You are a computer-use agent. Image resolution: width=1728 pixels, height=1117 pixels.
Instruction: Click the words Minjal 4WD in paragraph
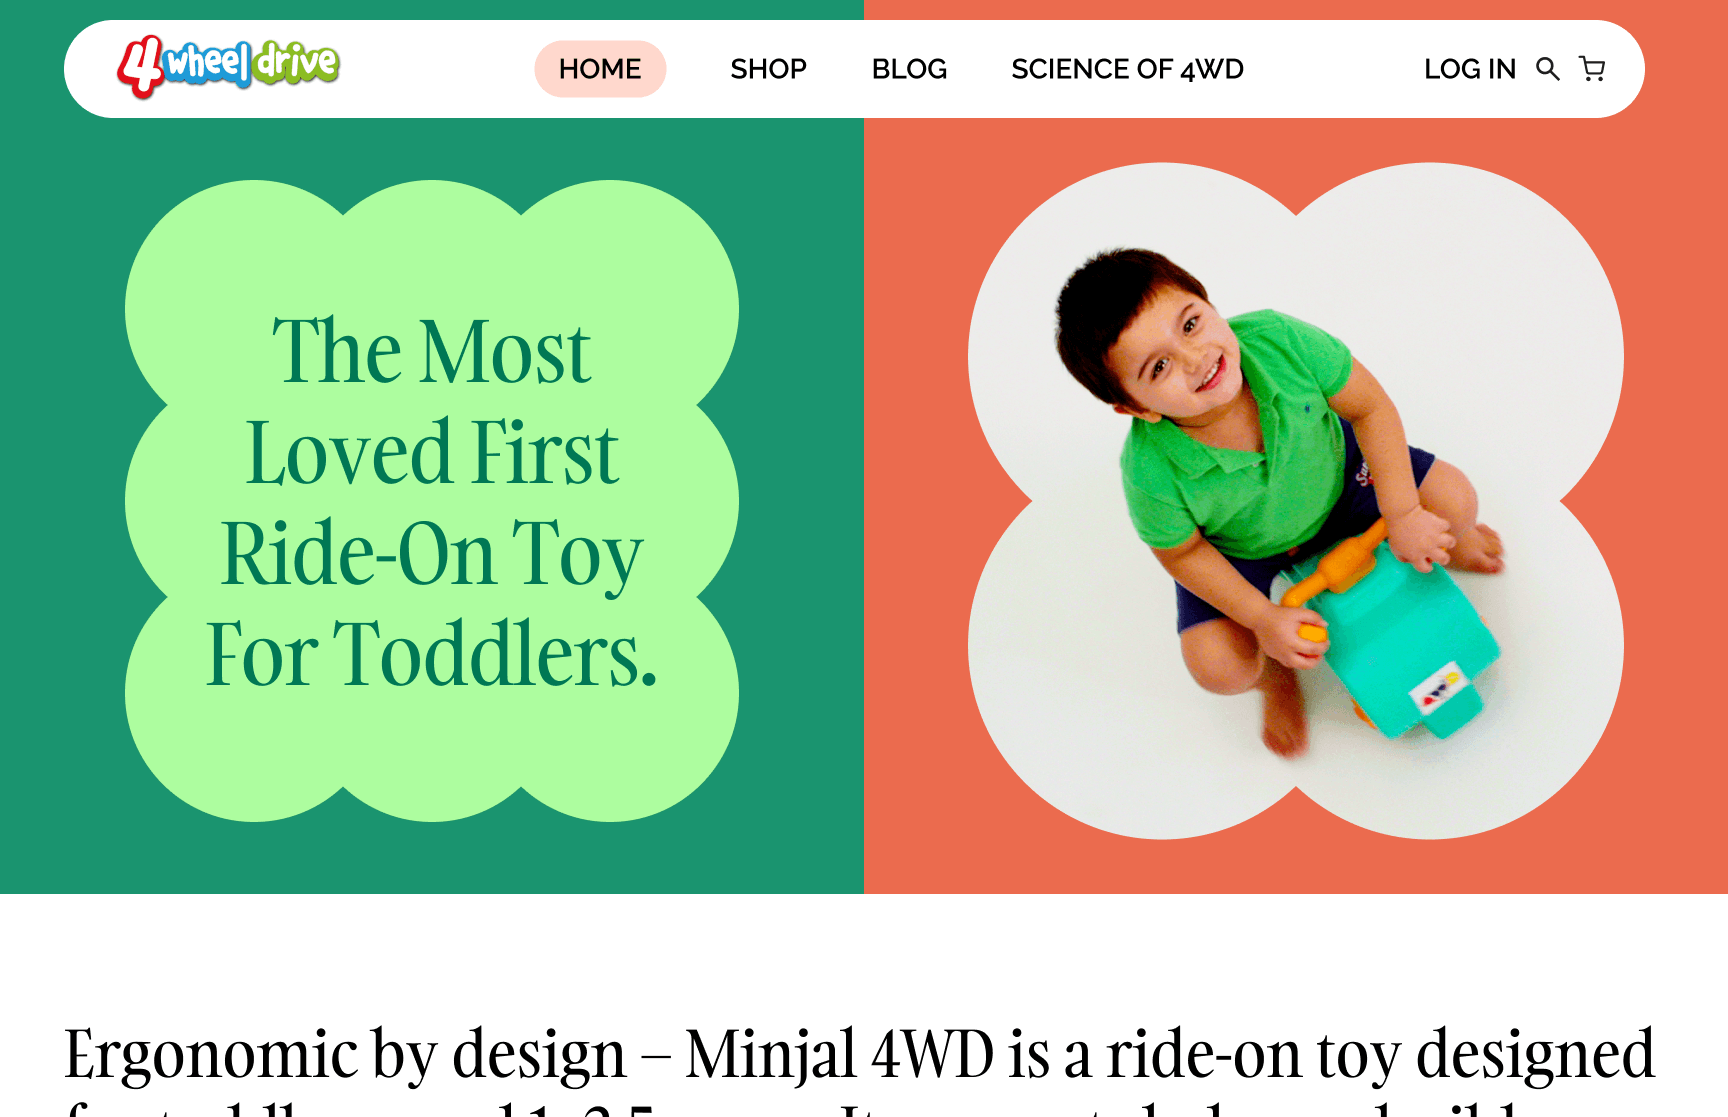point(839,1054)
